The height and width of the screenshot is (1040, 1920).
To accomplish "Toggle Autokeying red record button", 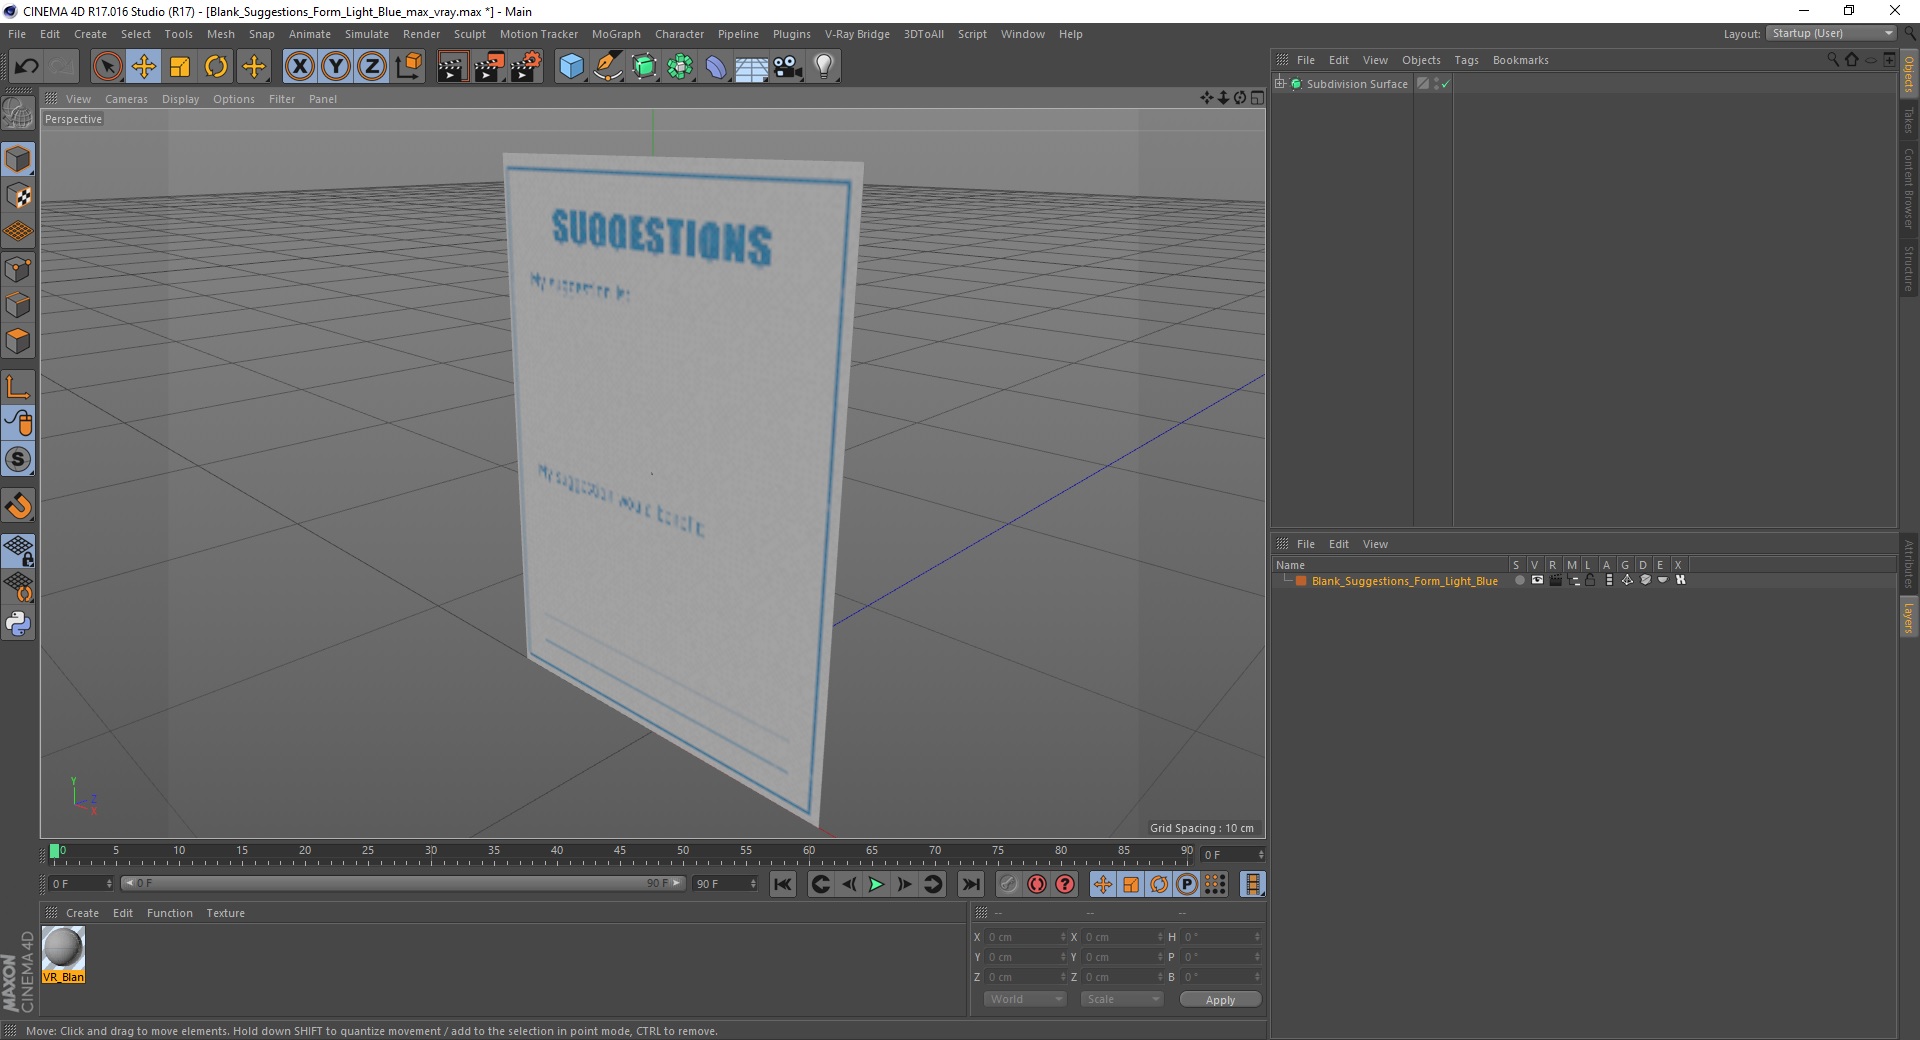I will [x=1037, y=884].
